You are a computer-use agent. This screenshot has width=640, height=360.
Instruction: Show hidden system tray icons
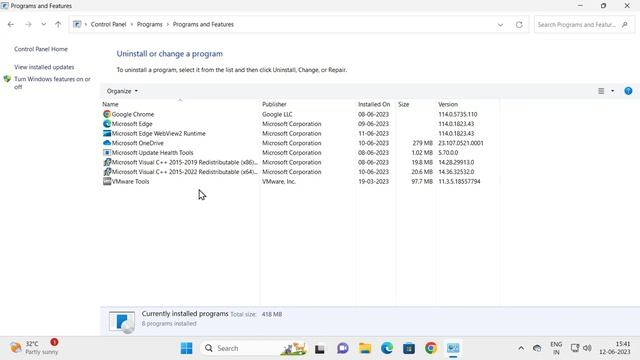[x=521, y=348]
